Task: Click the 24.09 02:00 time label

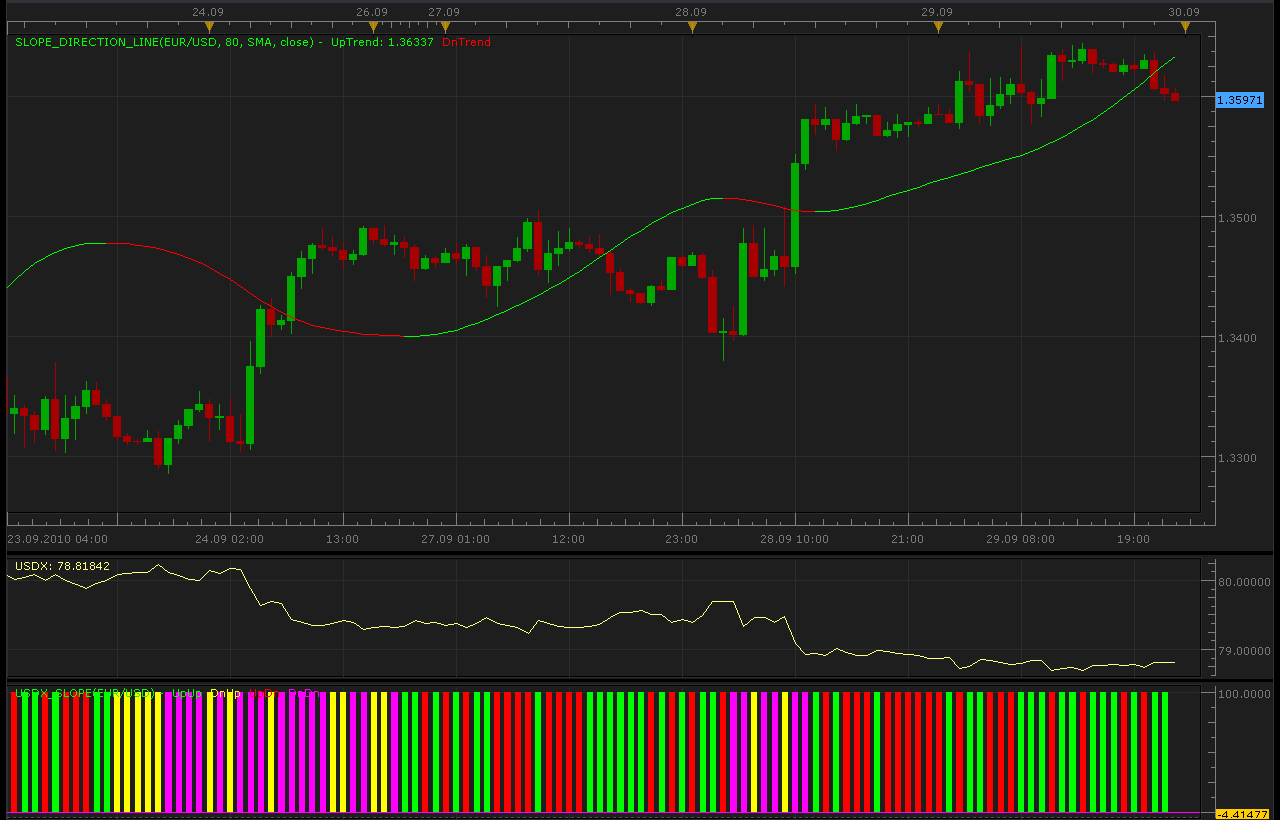Action: tap(230, 539)
